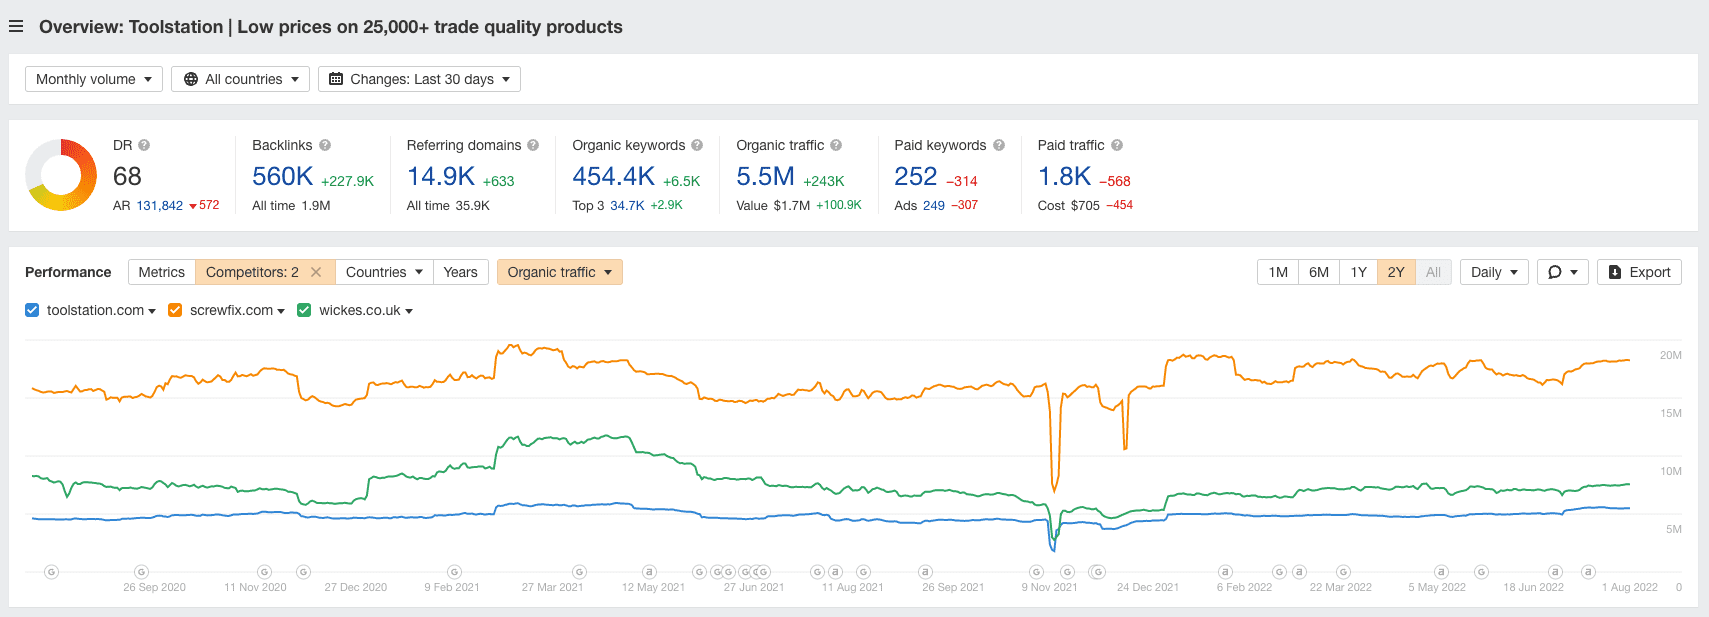This screenshot has width=1709, height=617.
Task: Toggle the screwfix.com checkbox
Action: 175,310
